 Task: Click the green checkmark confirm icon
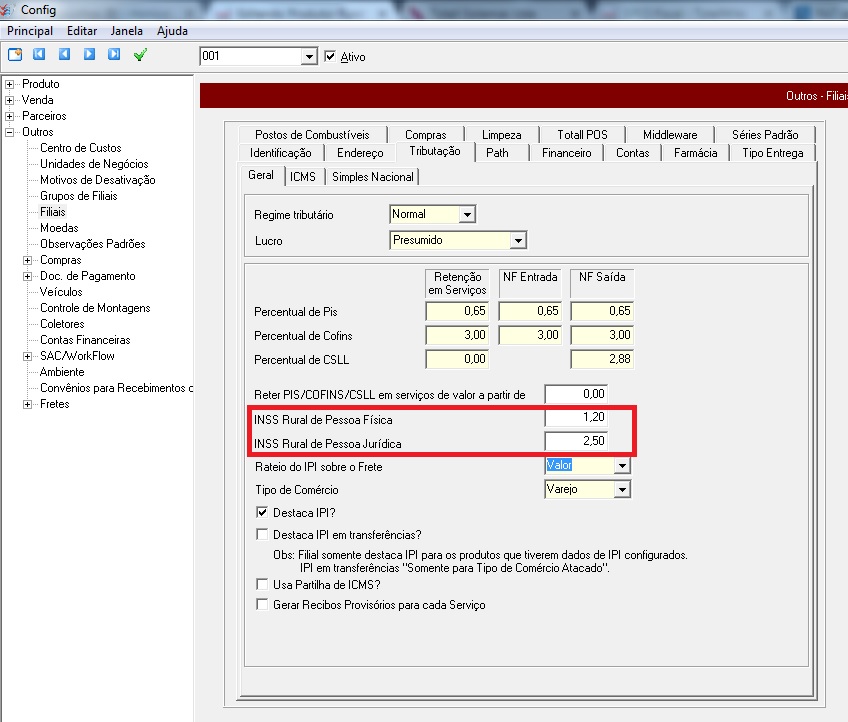tap(140, 55)
